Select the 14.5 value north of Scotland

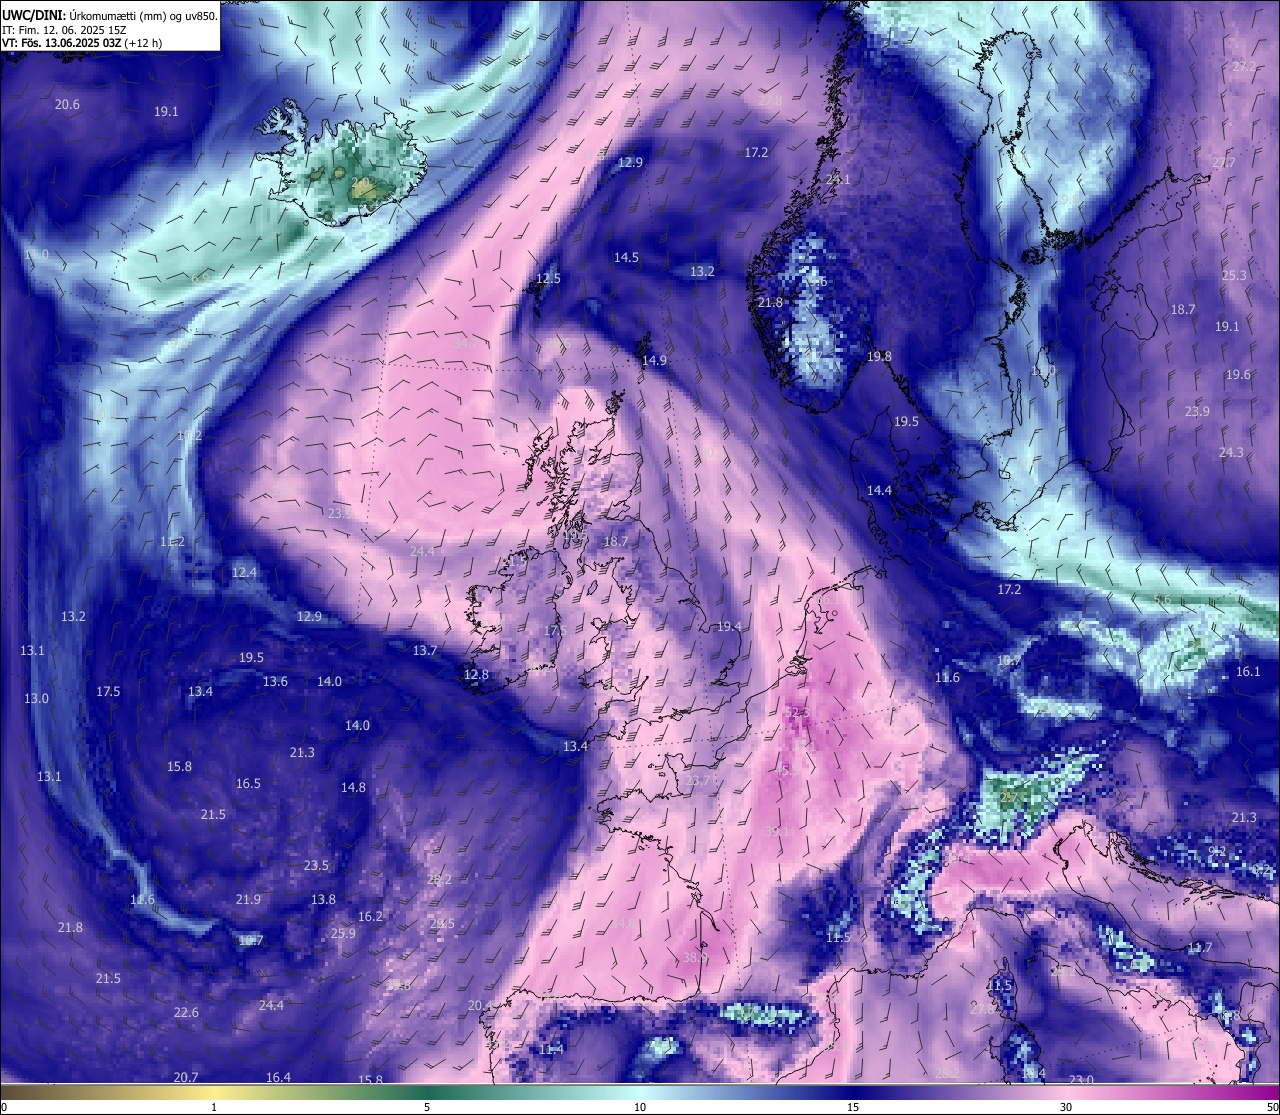(626, 257)
